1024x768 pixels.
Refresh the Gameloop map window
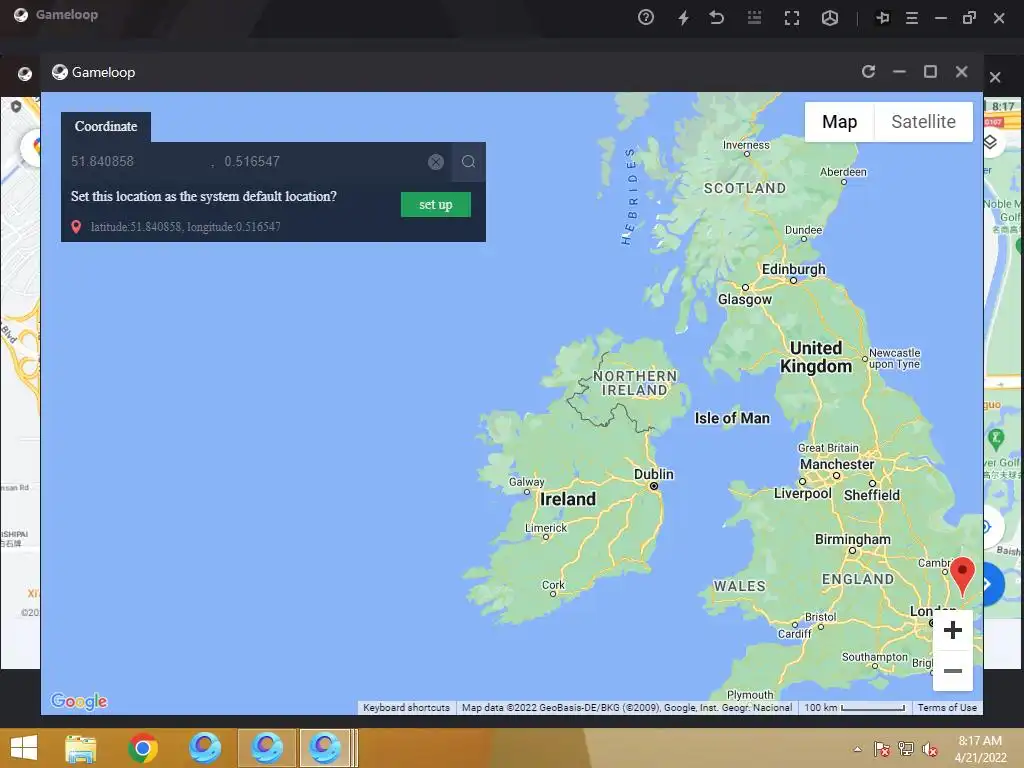[868, 71]
